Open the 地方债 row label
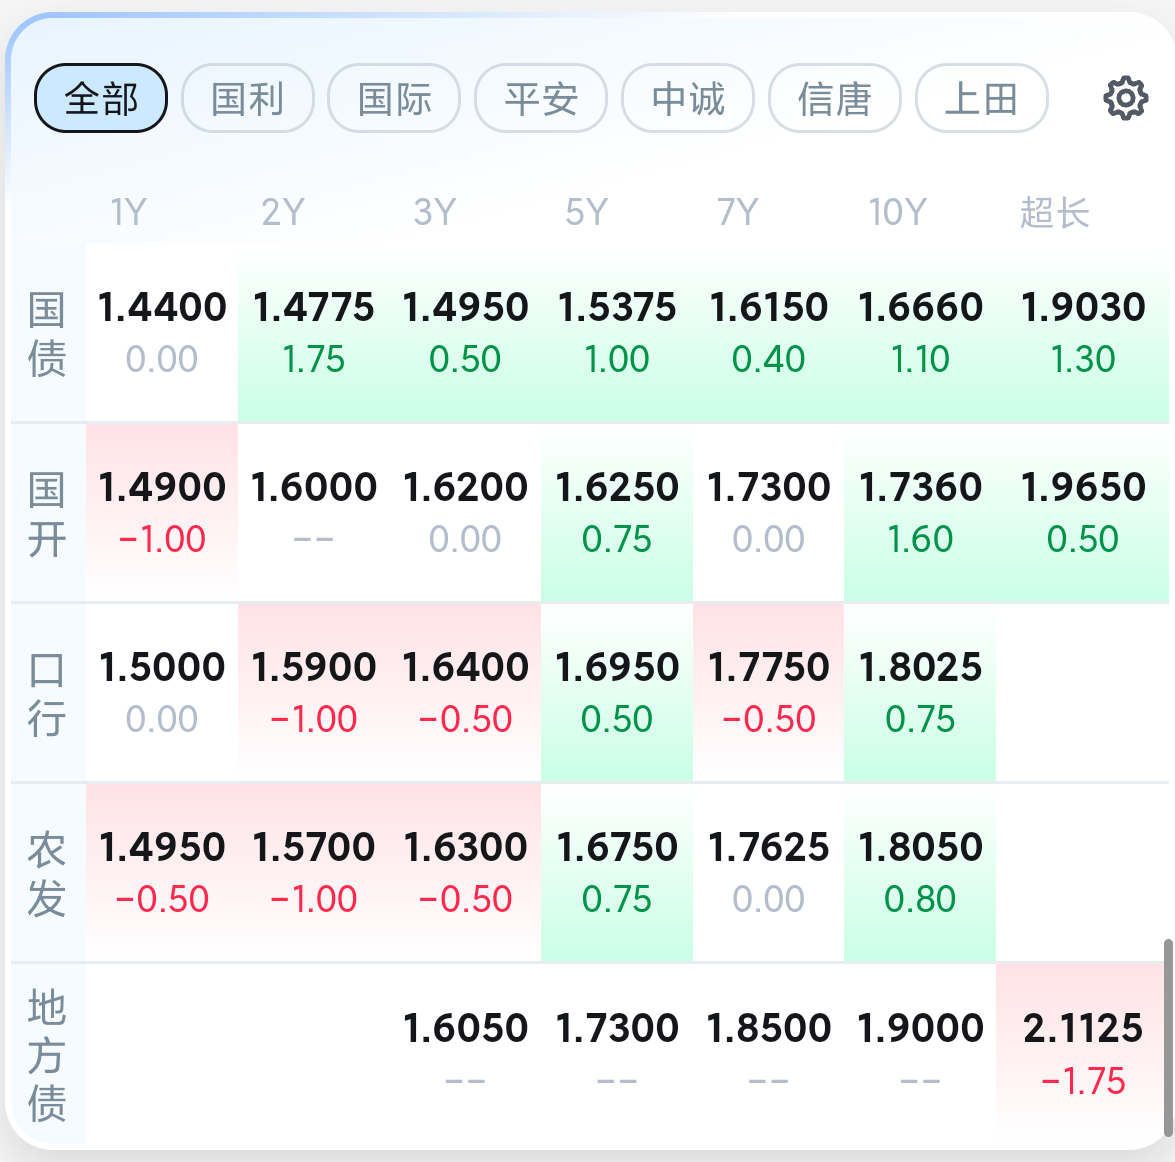This screenshot has height=1162, width=1175. pyautogui.click(x=46, y=1055)
